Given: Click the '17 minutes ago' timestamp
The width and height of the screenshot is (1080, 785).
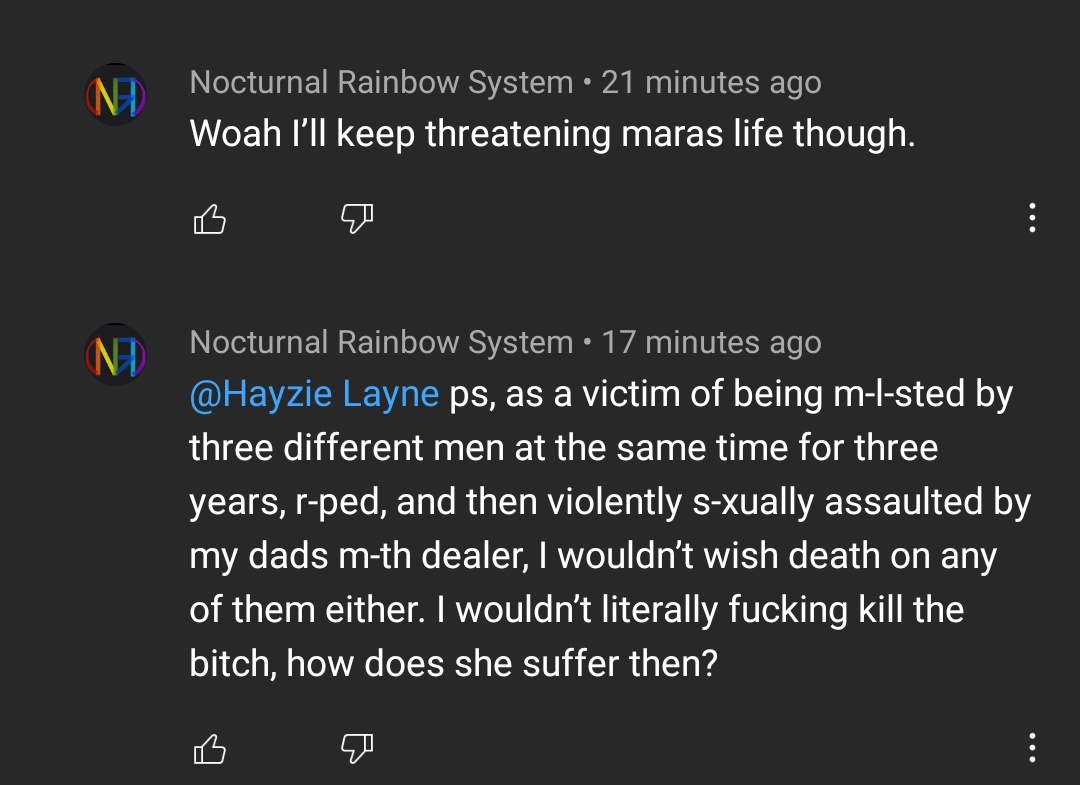Looking at the screenshot, I should click(x=712, y=343).
